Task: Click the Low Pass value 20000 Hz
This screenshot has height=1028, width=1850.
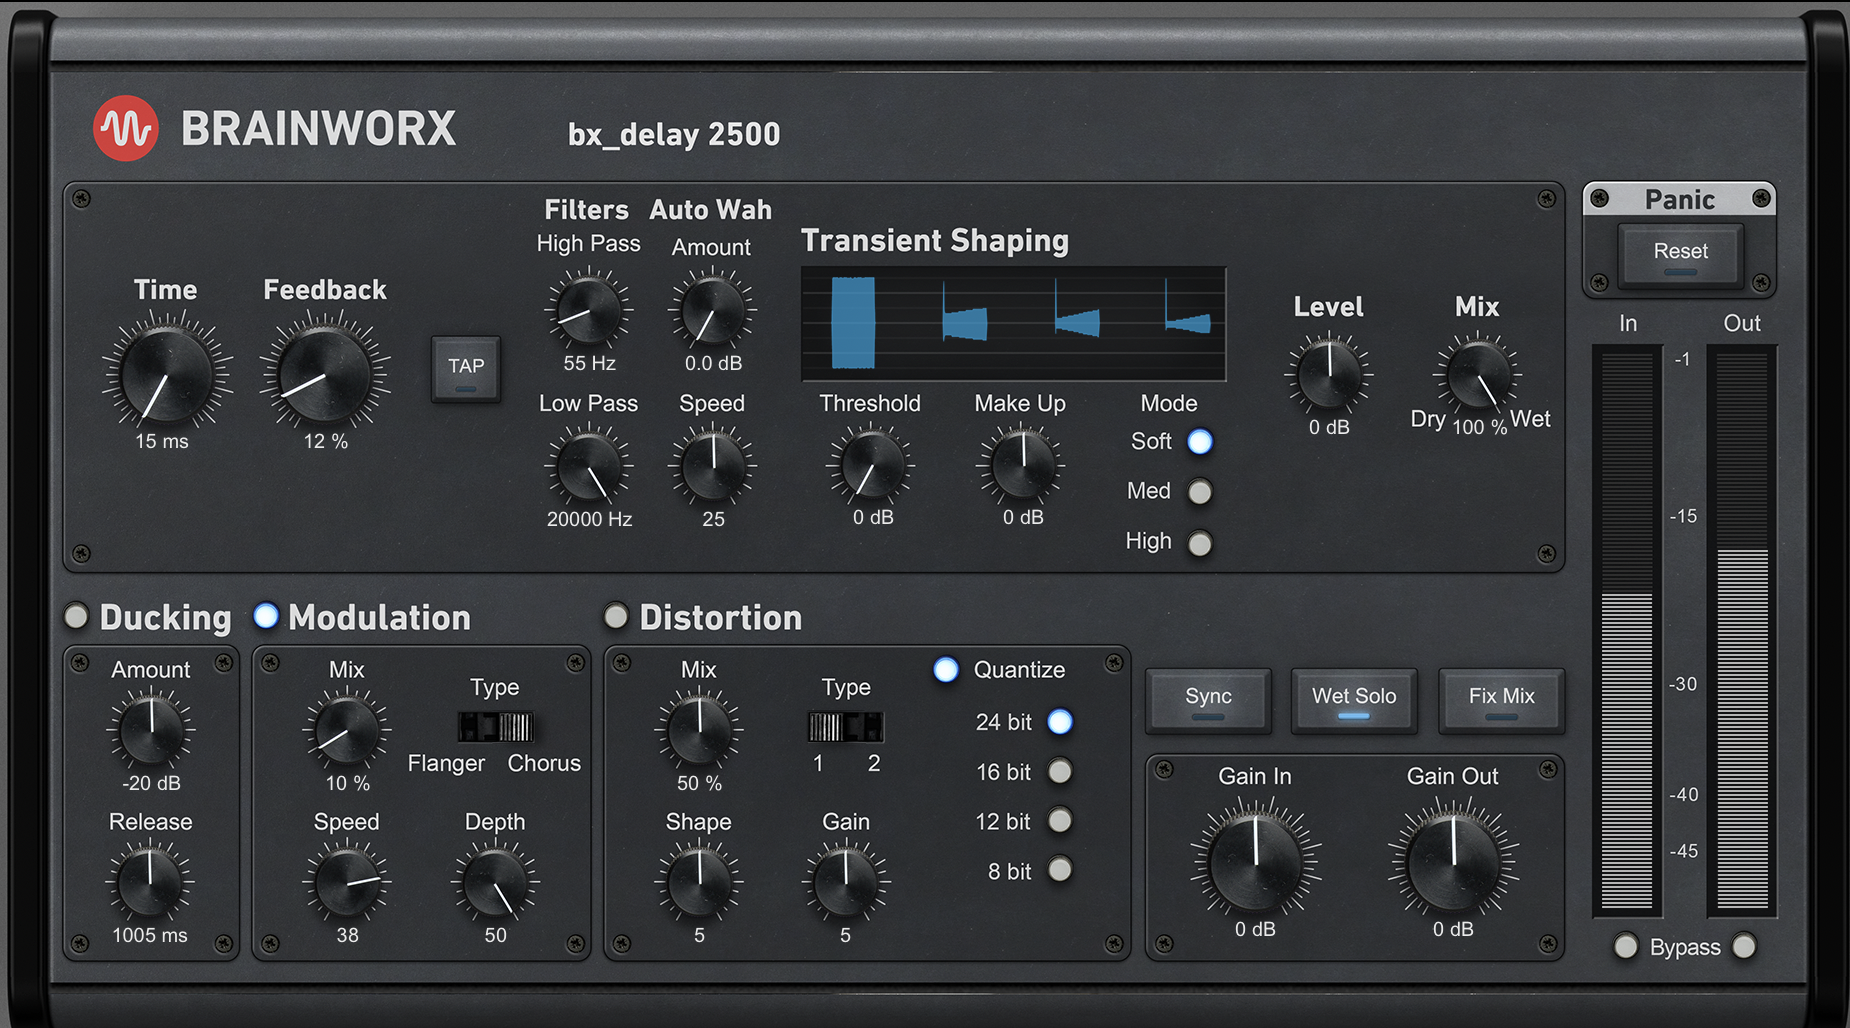Action: click(589, 519)
